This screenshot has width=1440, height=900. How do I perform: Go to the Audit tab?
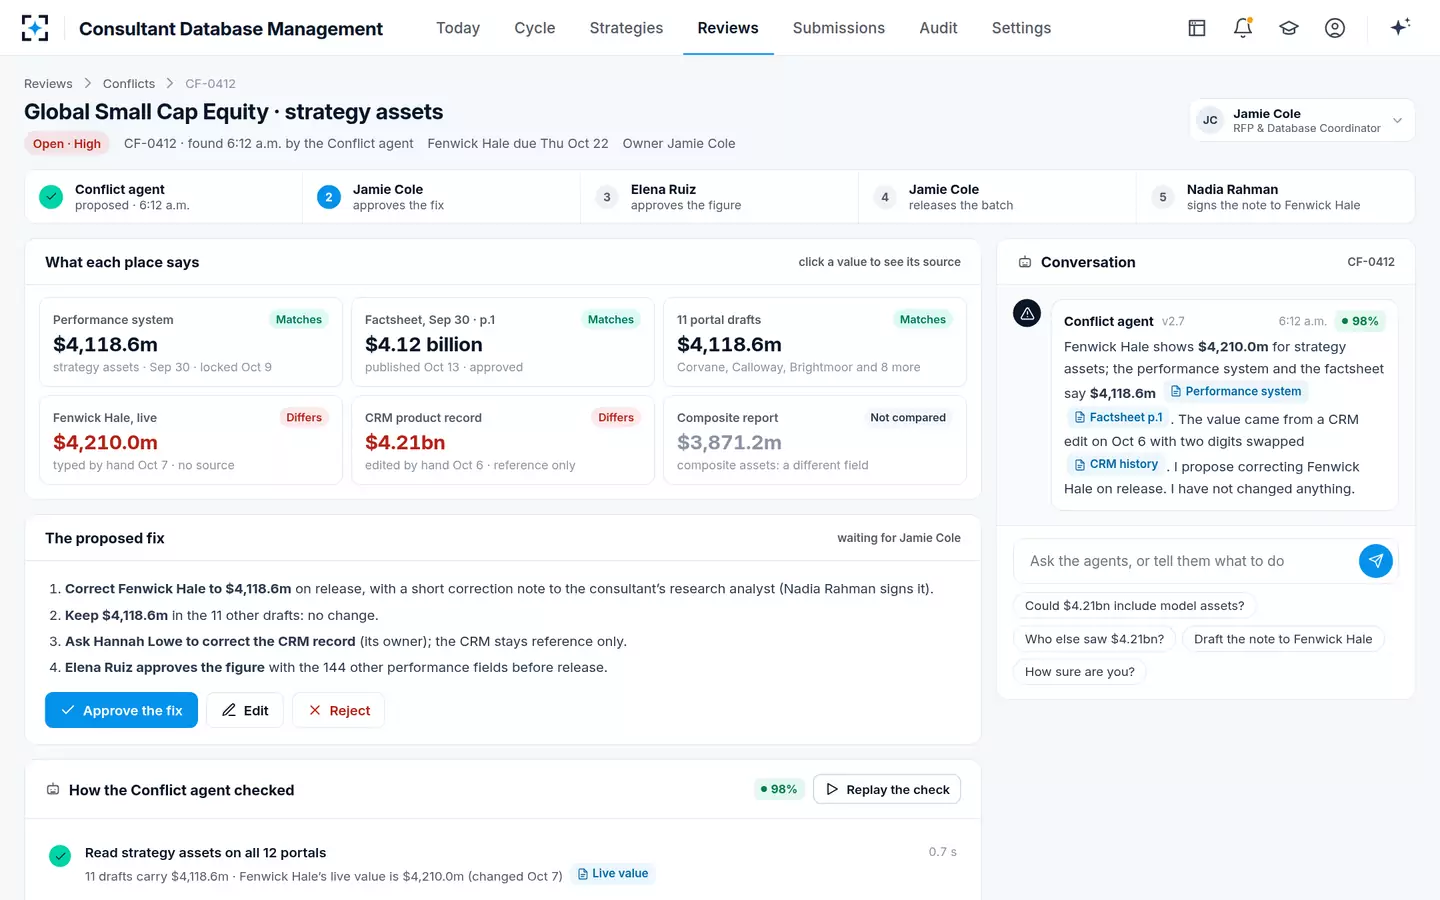pyautogui.click(x=938, y=28)
